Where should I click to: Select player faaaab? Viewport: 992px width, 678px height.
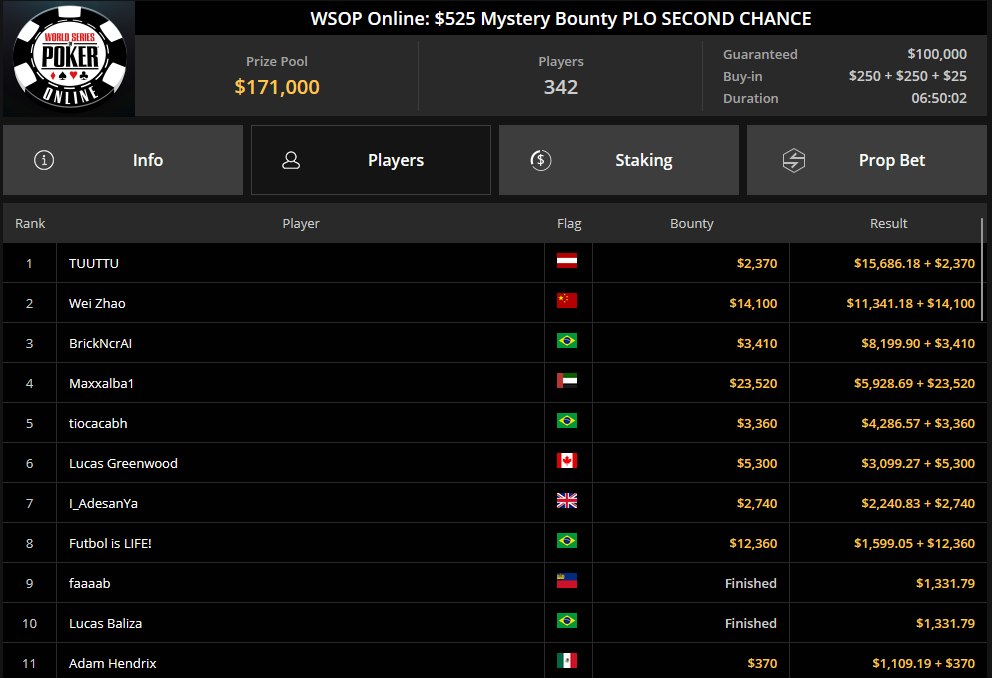point(89,583)
